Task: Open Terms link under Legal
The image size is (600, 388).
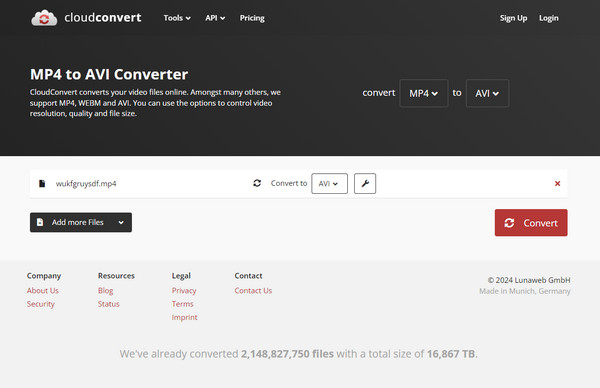Action: pyautogui.click(x=183, y=304)
